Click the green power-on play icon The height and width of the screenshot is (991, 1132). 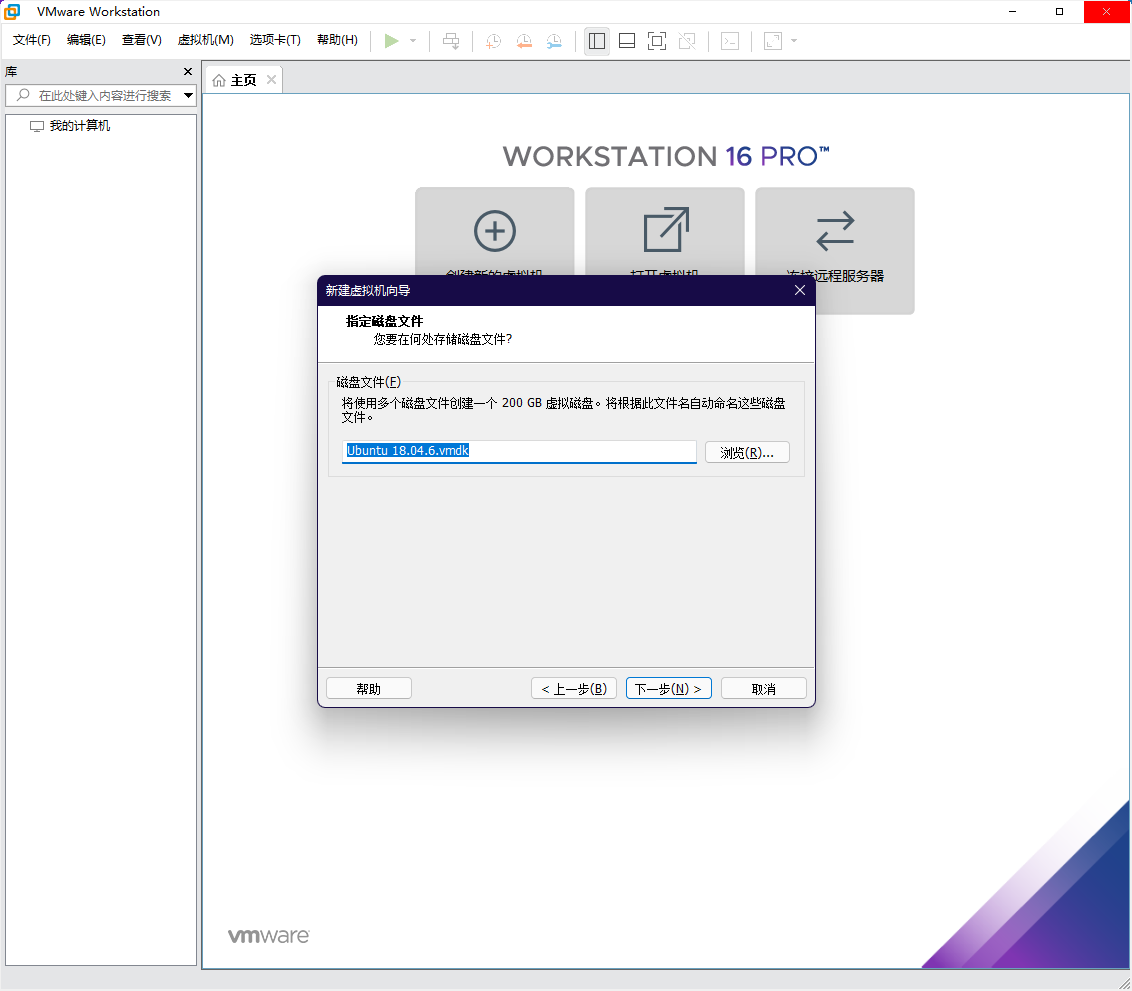click(x=391, y=41)
